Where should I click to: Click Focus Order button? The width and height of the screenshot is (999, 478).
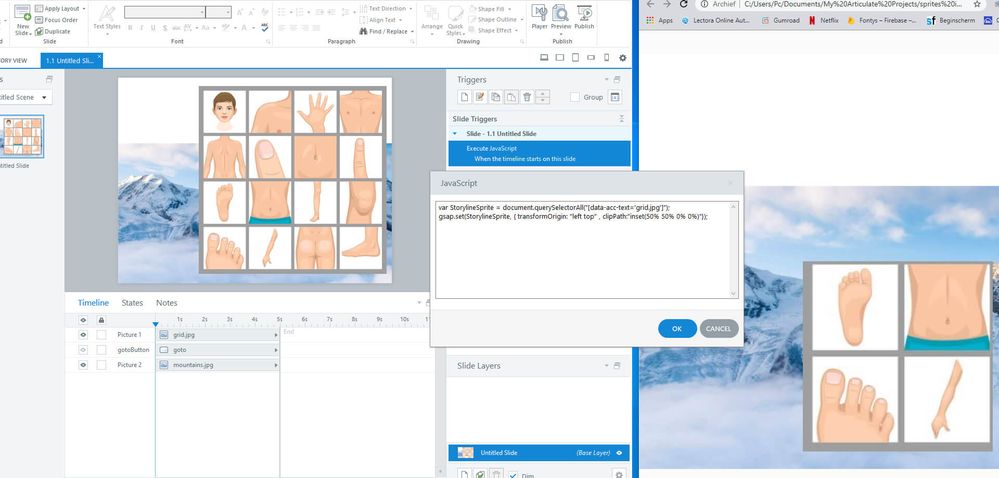56,20
